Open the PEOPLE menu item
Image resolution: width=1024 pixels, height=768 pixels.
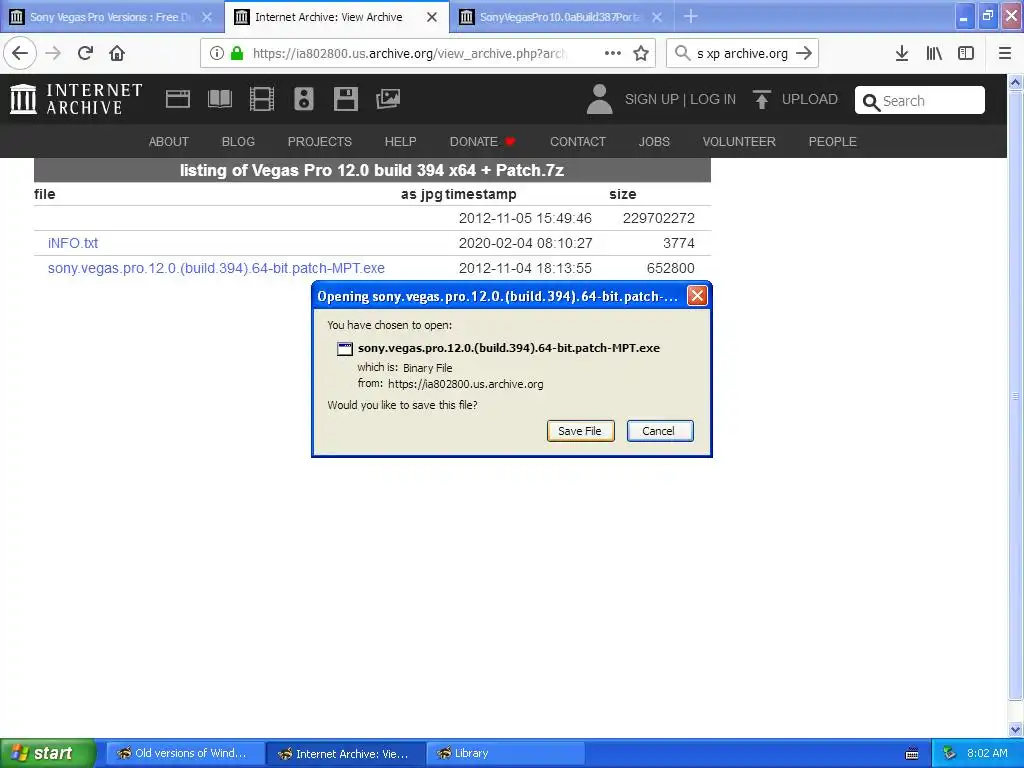coord(832,142)
